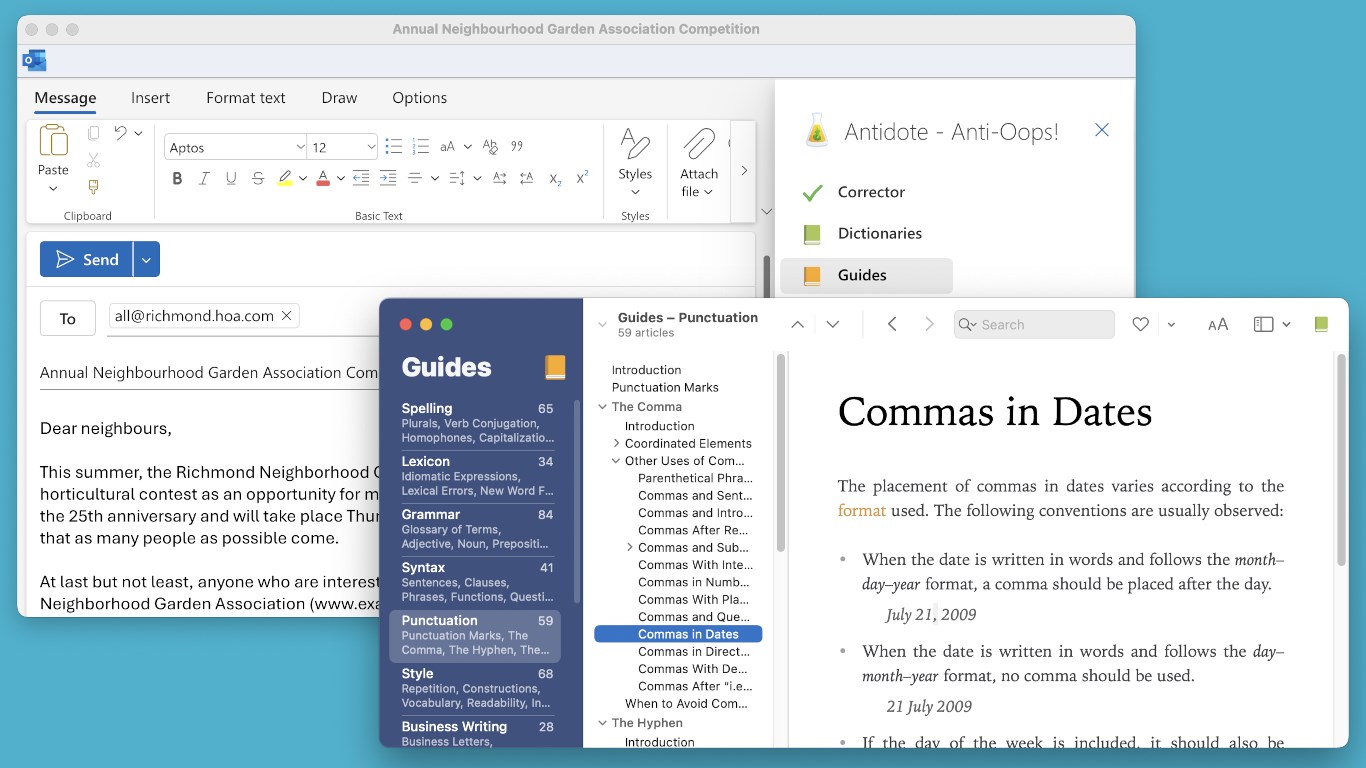This screenshot has height=768, width=1366.
Task: Click the Send button
Action: pyautogui.click(x=87, y=259)
